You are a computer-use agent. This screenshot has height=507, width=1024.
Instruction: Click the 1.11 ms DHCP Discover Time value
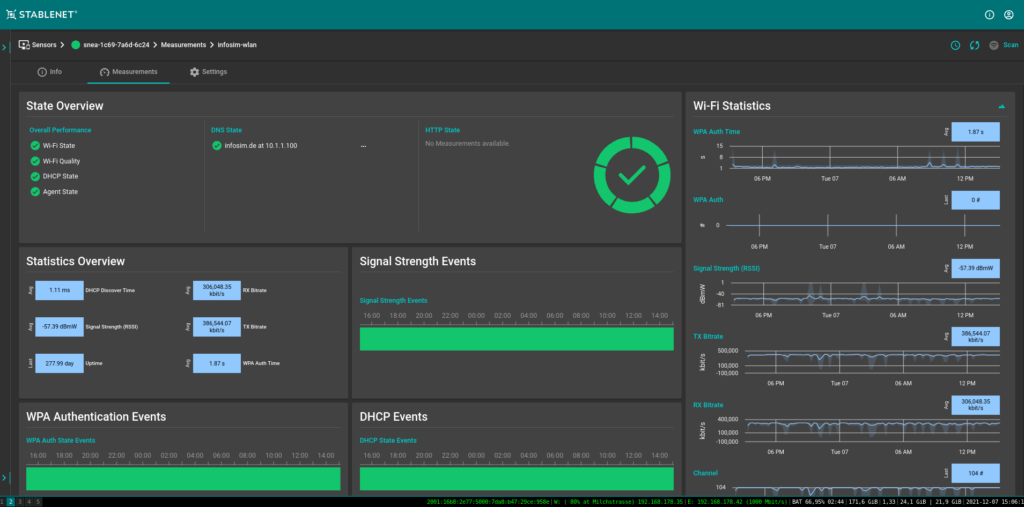59,290
